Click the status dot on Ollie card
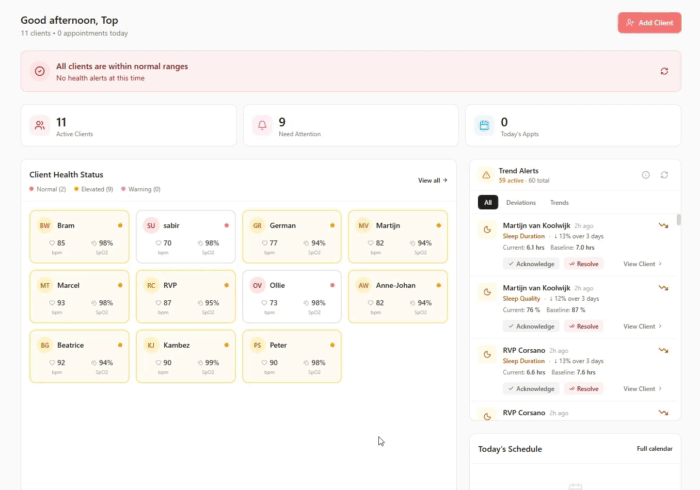The width and height of the screenshot is (700, 490). coord(332,285)
